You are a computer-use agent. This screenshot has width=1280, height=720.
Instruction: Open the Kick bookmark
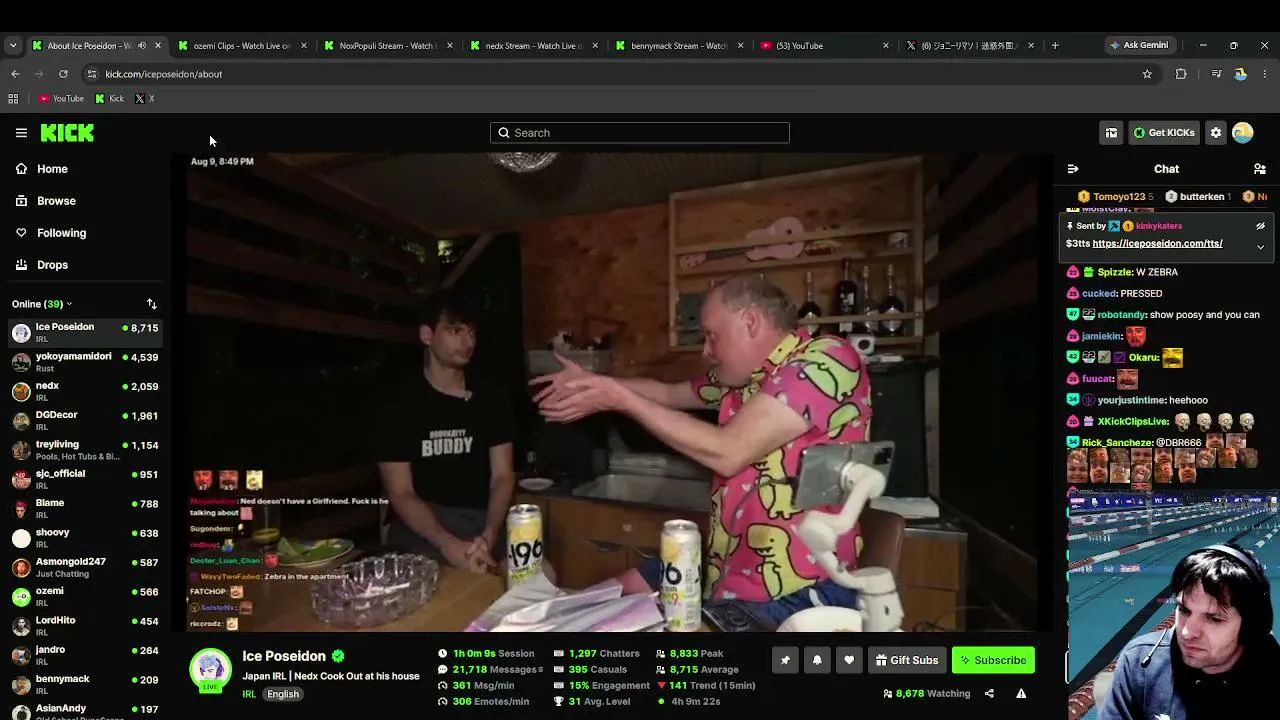click(110, 98)
